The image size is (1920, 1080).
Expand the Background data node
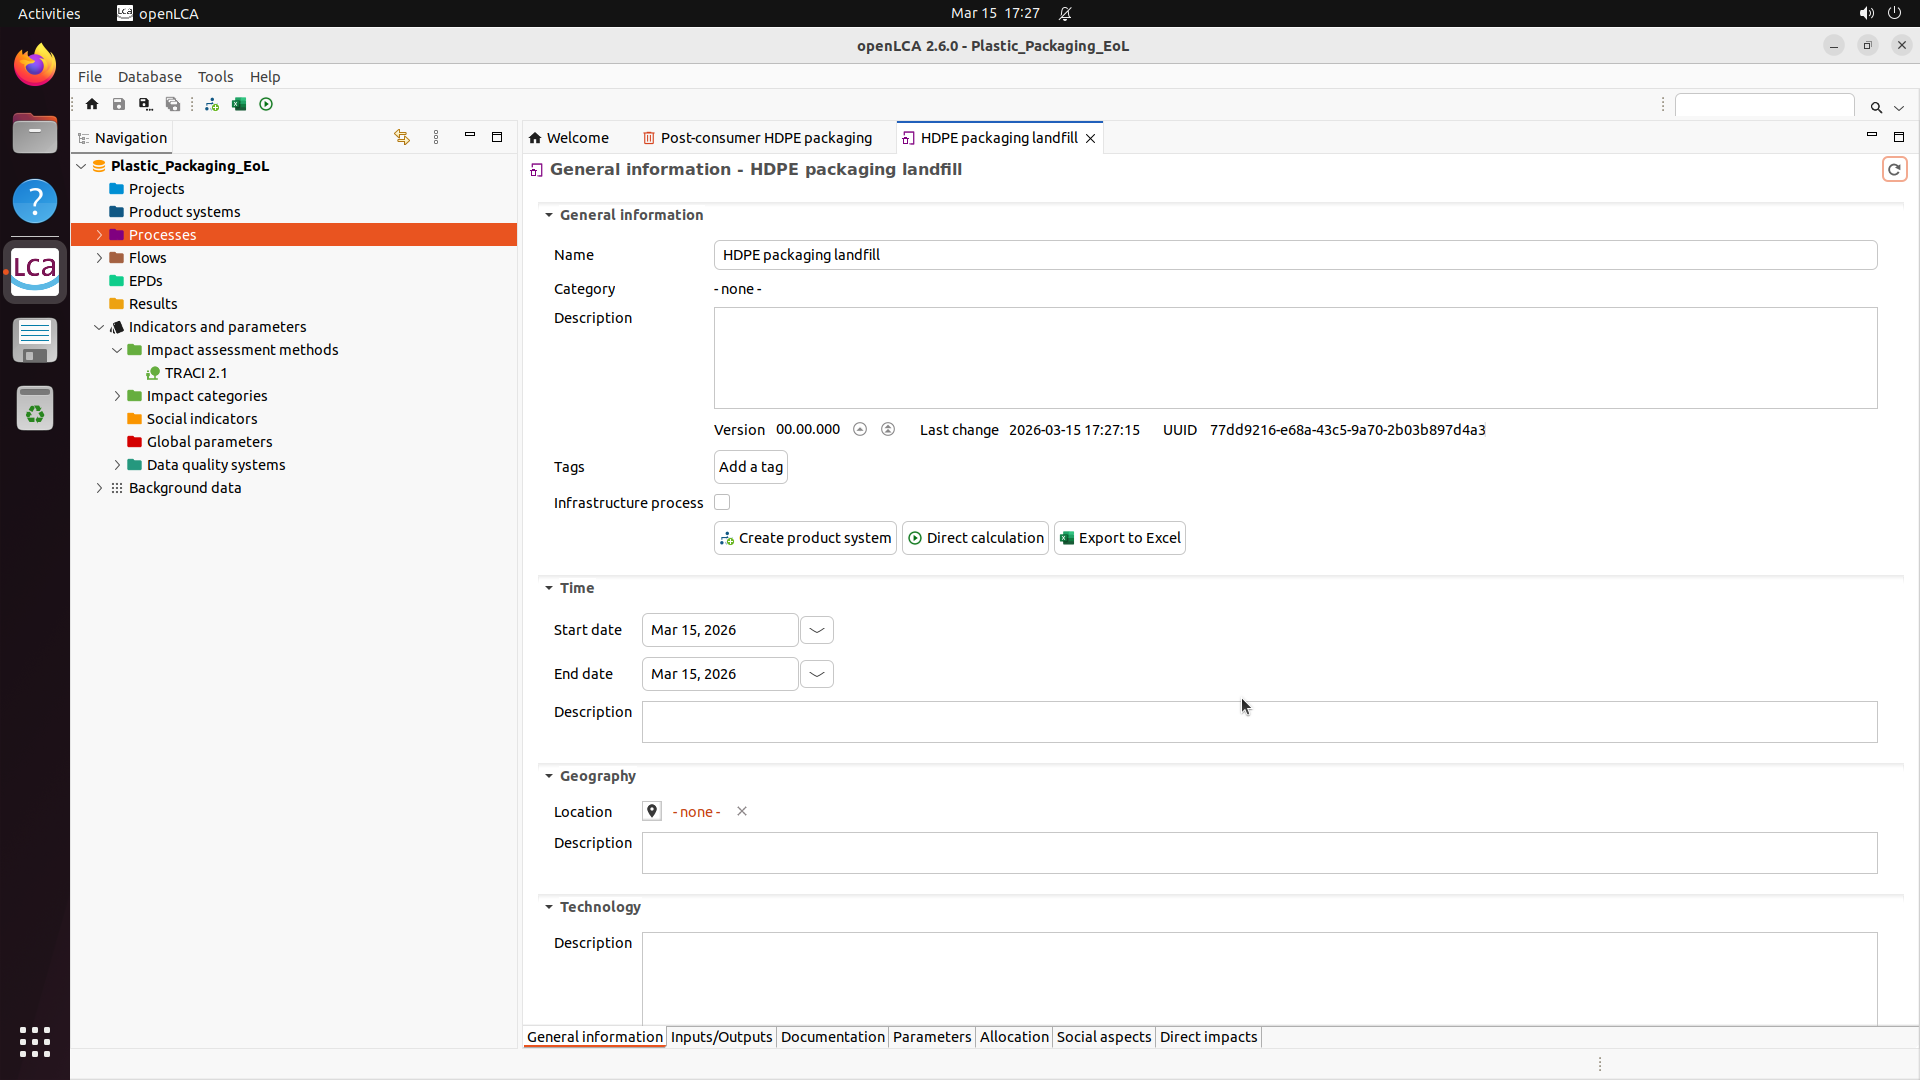[x=99, y=488]
